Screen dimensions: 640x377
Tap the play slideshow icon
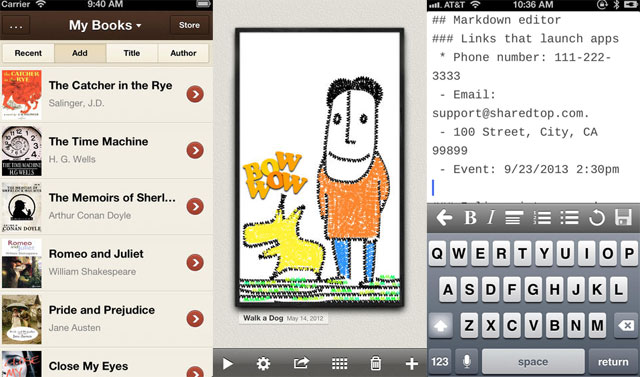(228, 363)
